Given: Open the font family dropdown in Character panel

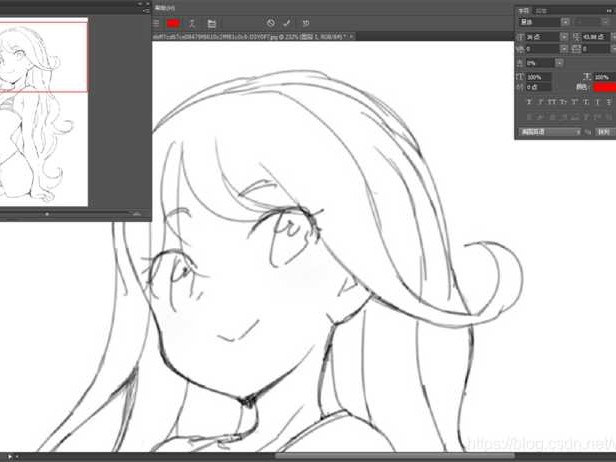Looking at the screenshot, I should (x=543, y=21).
